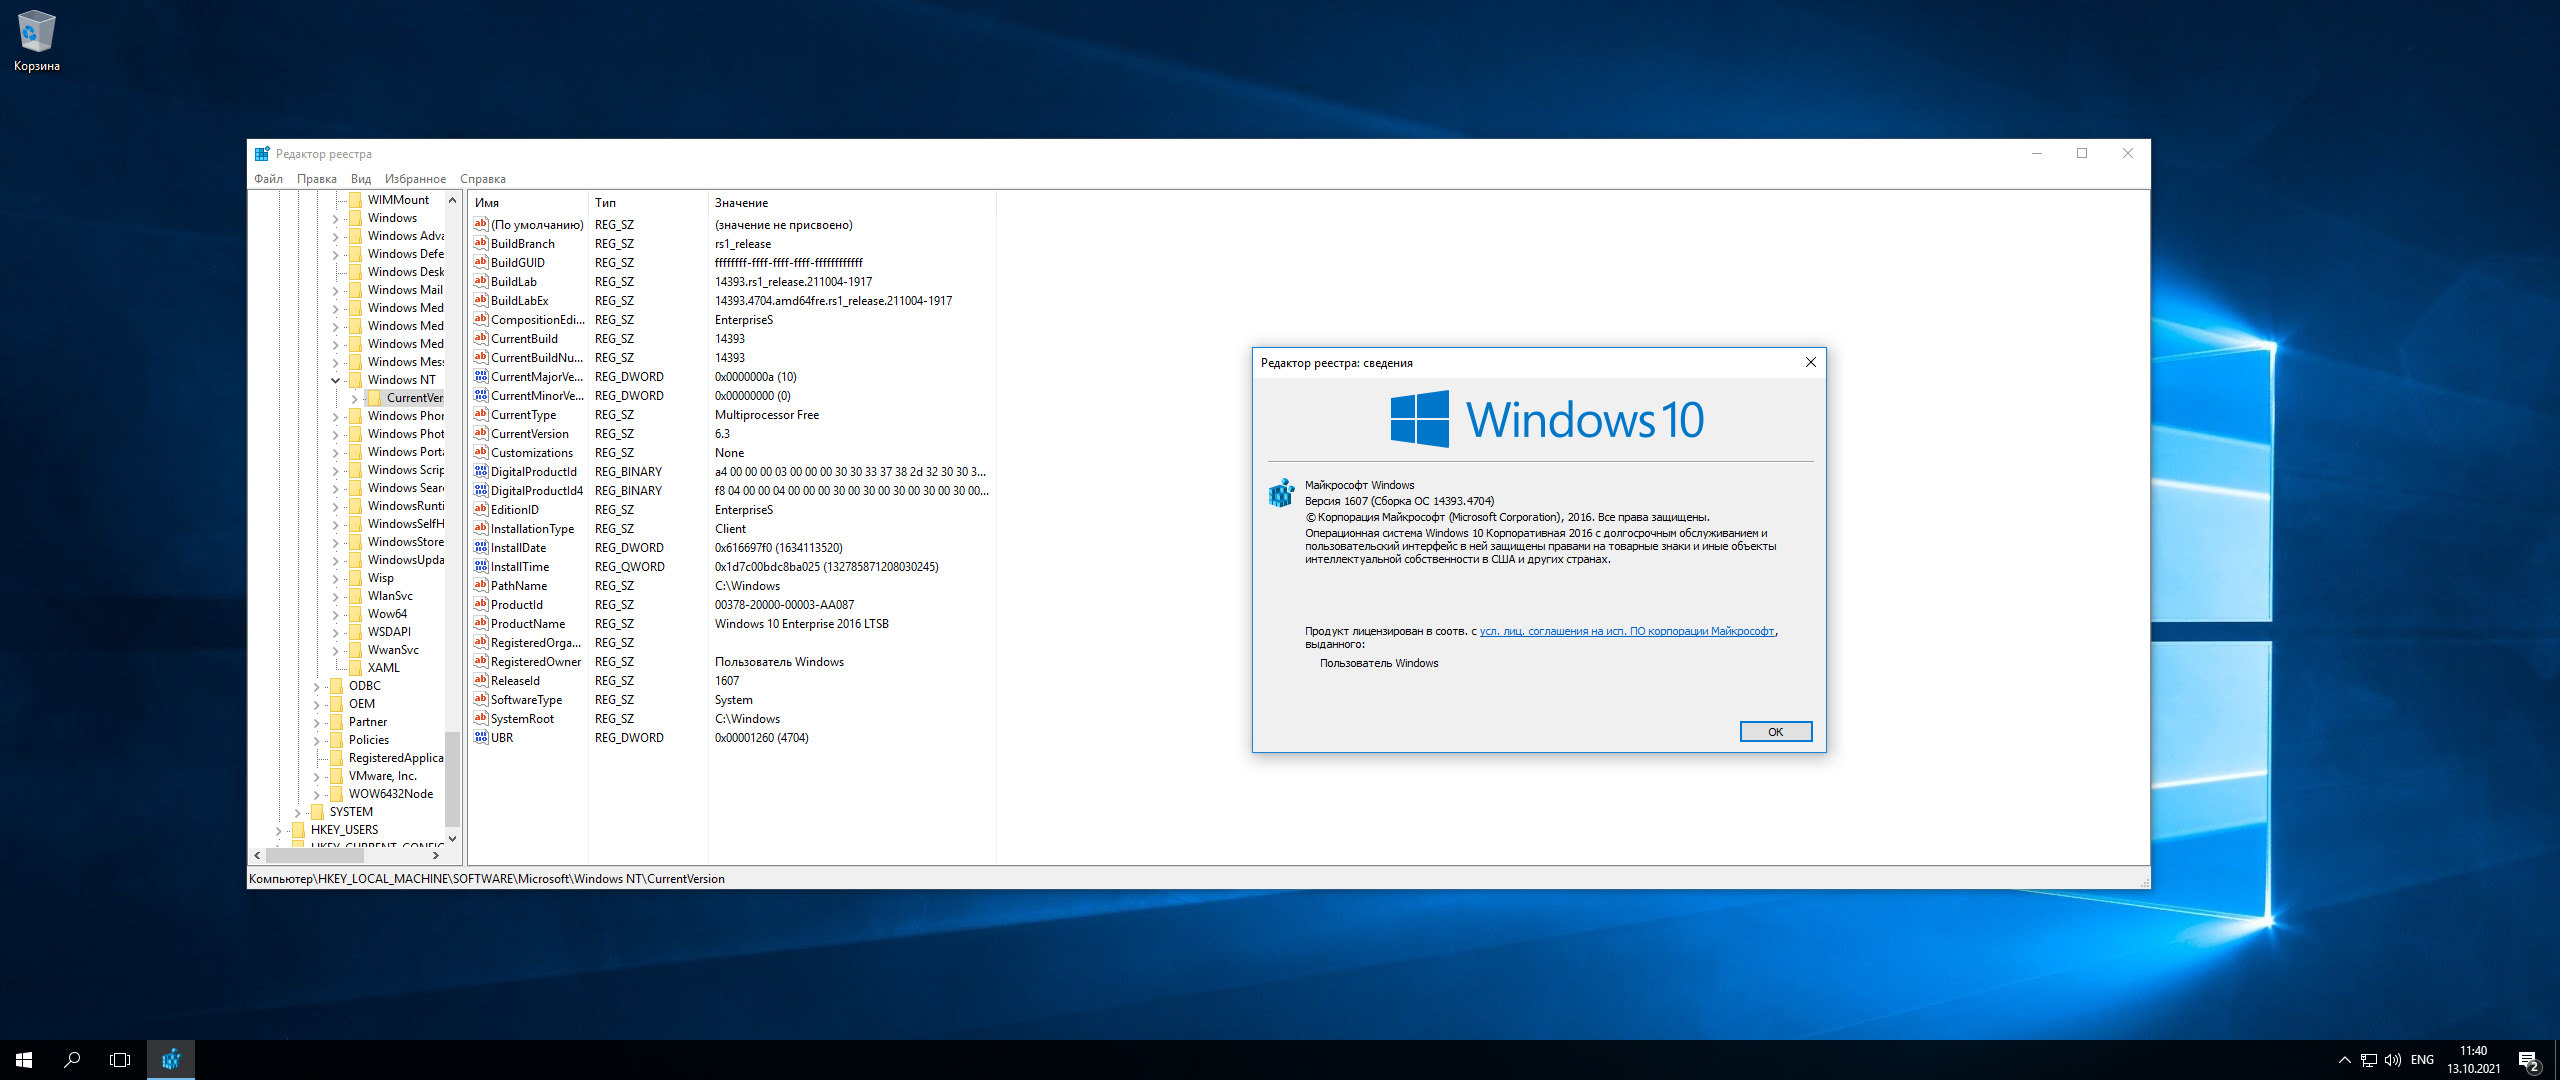Select the XAML folder in tree
The image size is (2560, 1080).
tap(383, 668)
